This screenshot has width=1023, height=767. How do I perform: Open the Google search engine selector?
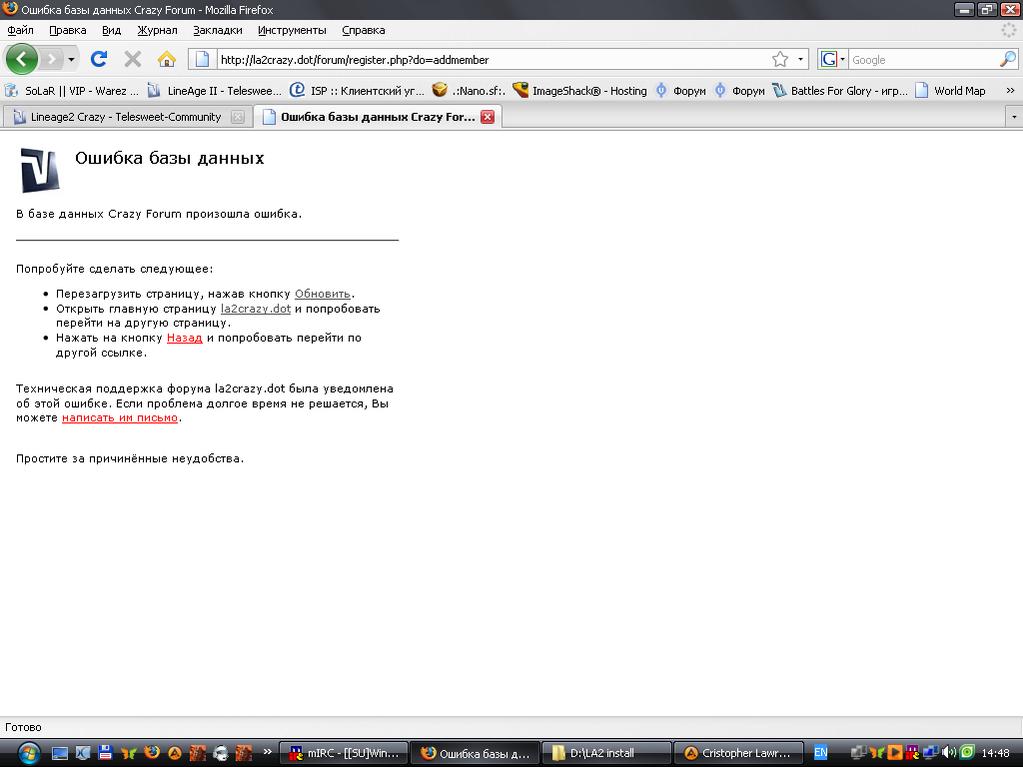click(x=833, y=60)
